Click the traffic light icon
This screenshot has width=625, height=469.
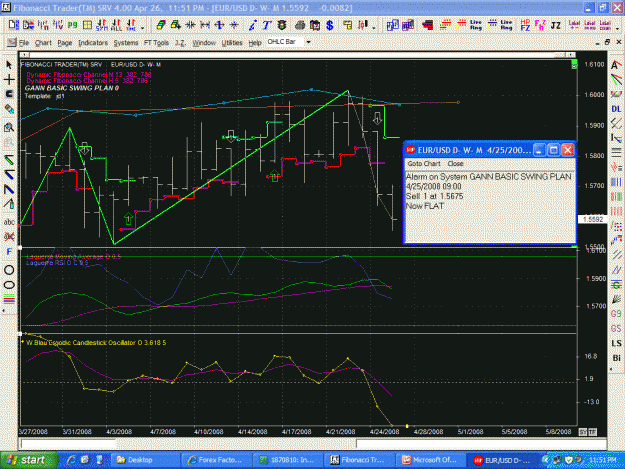tap(282, 26)
